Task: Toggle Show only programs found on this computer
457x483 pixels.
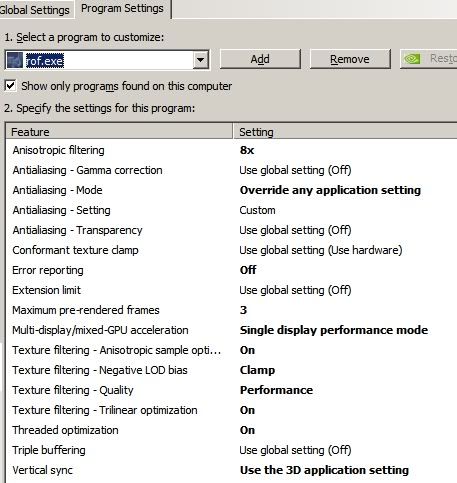Action: point(10,86)
